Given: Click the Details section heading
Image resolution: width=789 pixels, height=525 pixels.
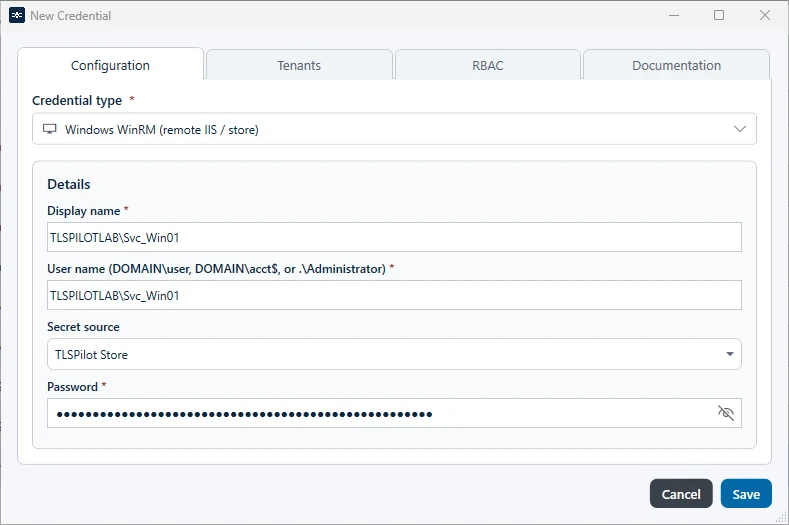Looking at the screenshot, I should [69, 184].
